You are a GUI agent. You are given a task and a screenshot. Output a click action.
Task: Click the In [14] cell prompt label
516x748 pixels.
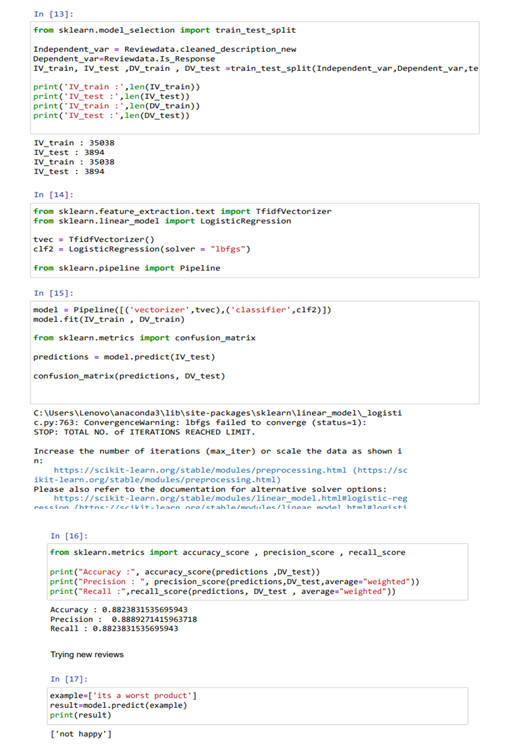(x=53, y=195)
